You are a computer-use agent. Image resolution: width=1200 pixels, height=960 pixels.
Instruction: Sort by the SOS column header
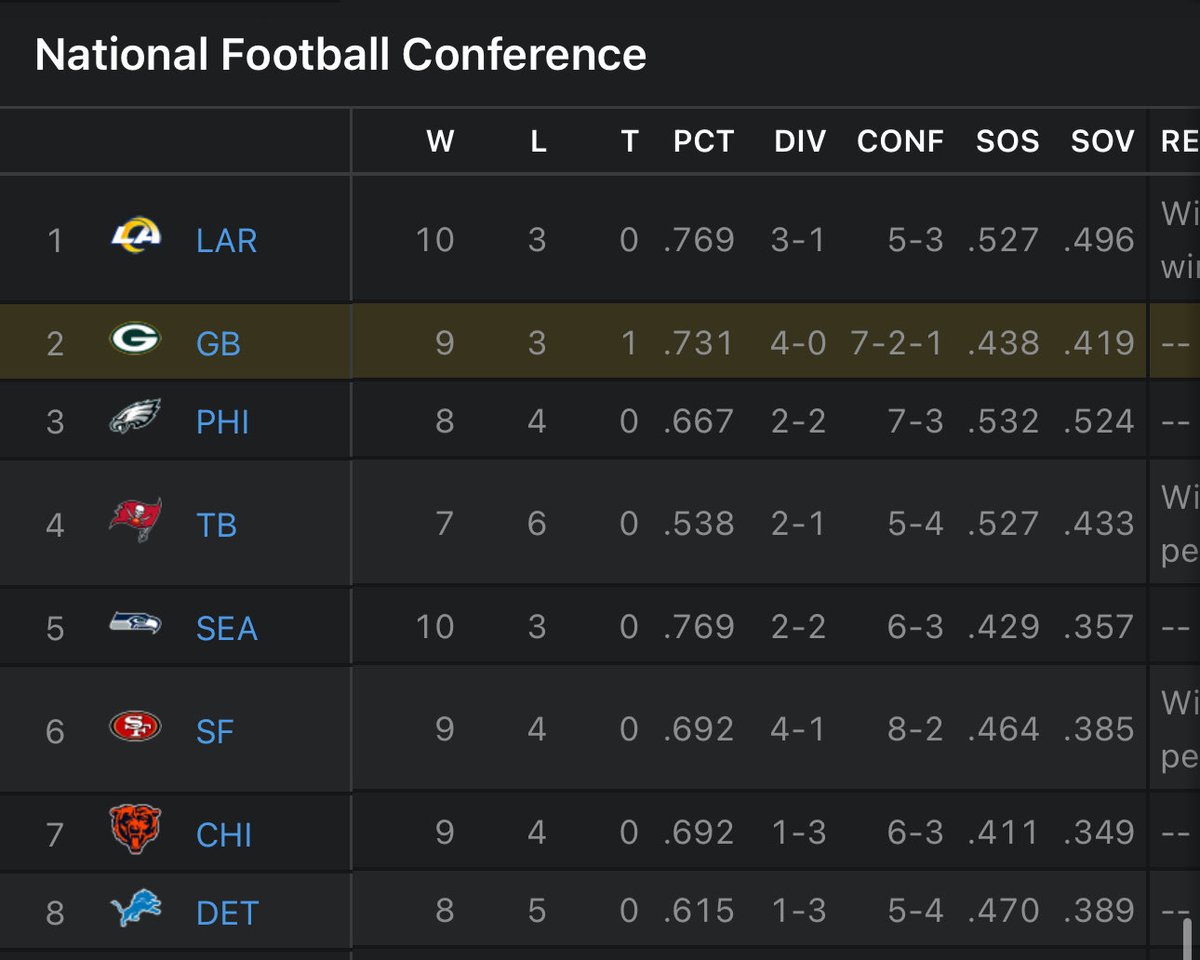pos(1008,142)
